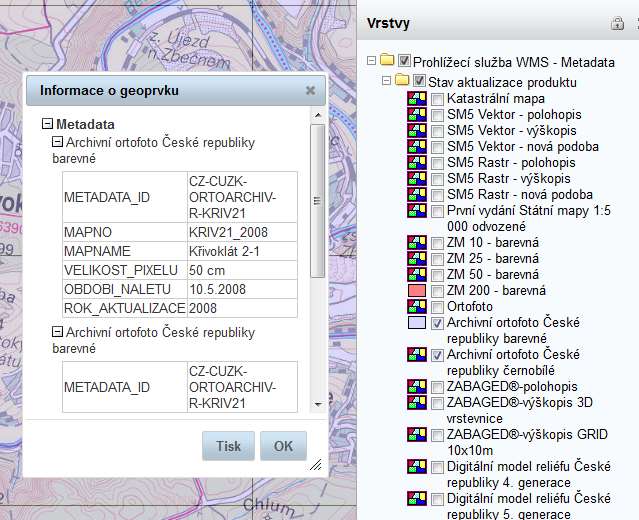Click the legend icon beside První vydání Státní mapy
Screen dimensions: 639x520
[416, 211]
